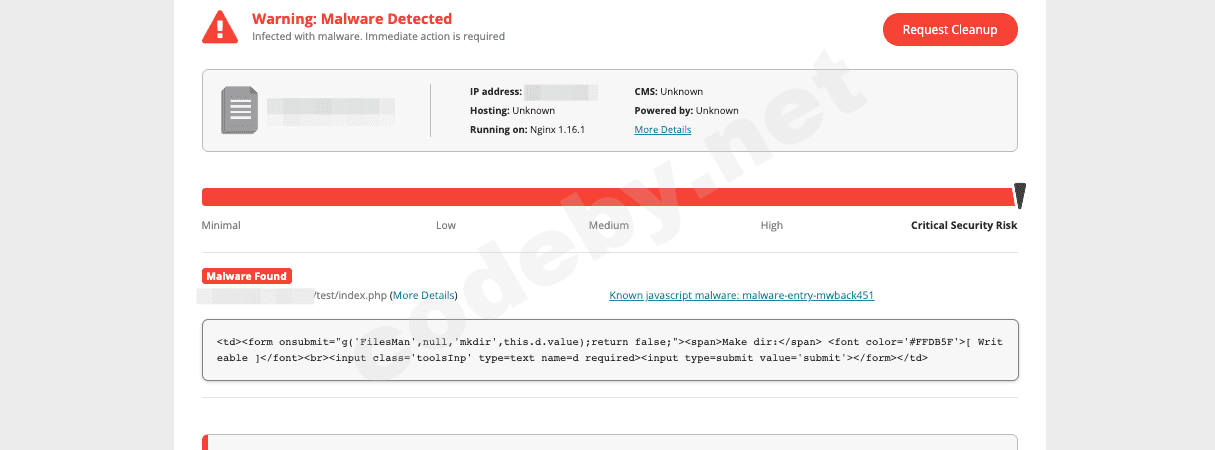Viewport: 1215px width, 450px height.
Task: Click the Low risk level label
Action: click(446, 226)
